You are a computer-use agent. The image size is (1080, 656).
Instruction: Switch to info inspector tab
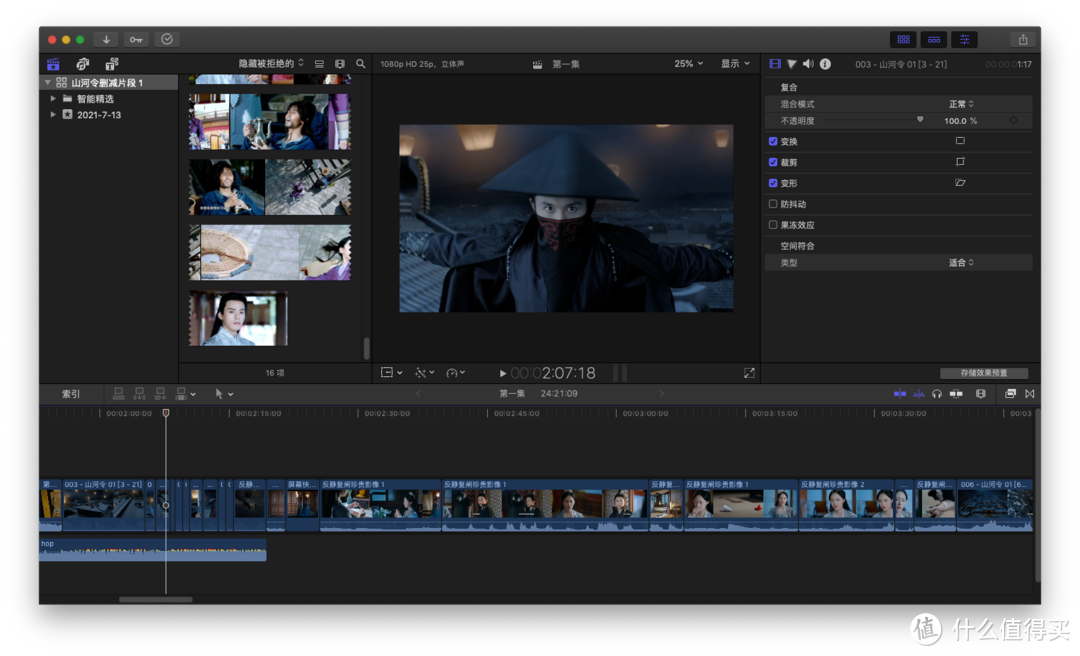point(825,64)
